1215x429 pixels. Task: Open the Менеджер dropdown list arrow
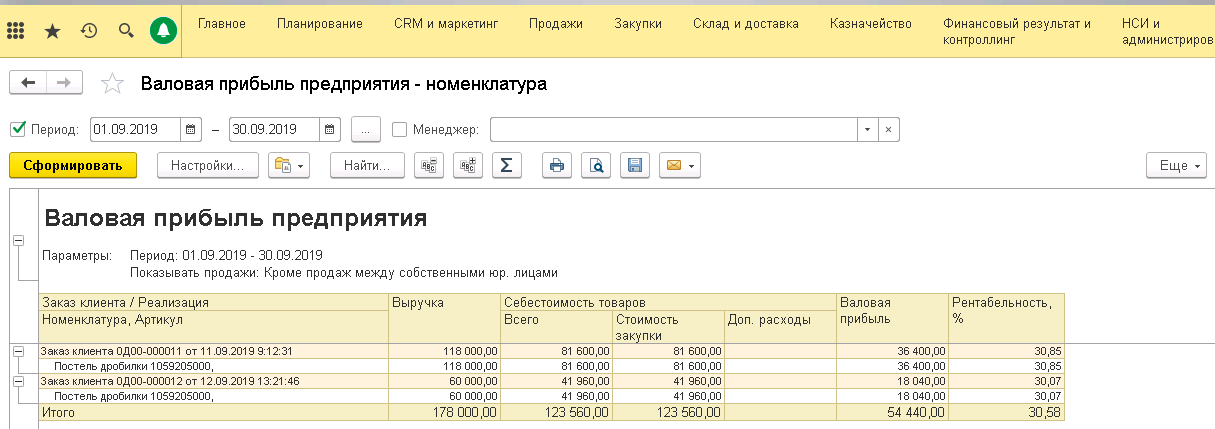866,129
